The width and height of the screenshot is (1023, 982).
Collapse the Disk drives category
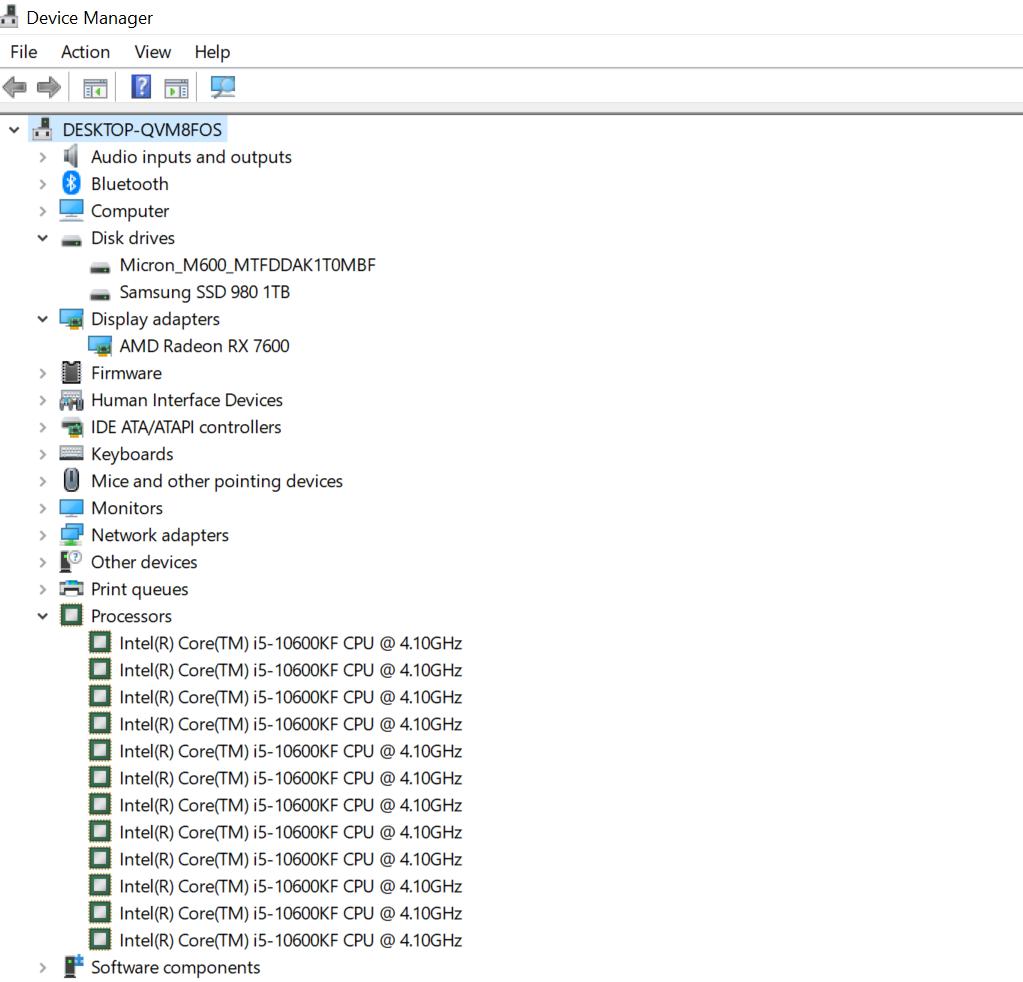click(42, 238)
